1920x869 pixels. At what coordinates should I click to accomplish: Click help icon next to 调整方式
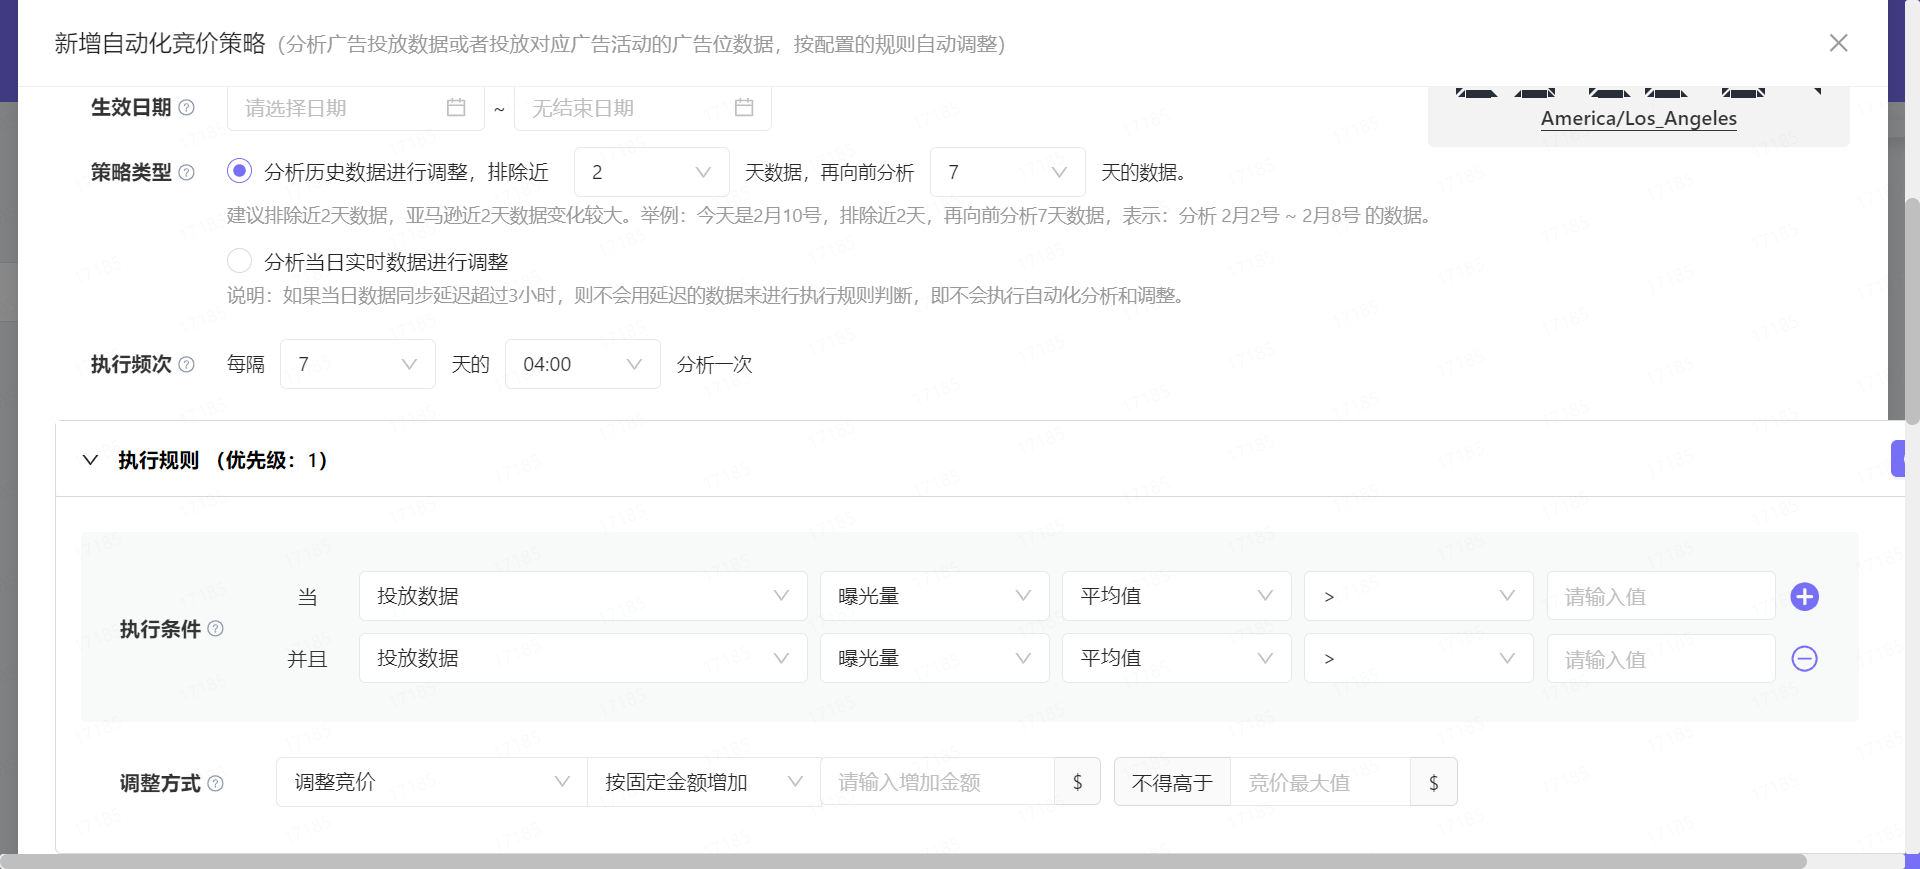[215, 783]
